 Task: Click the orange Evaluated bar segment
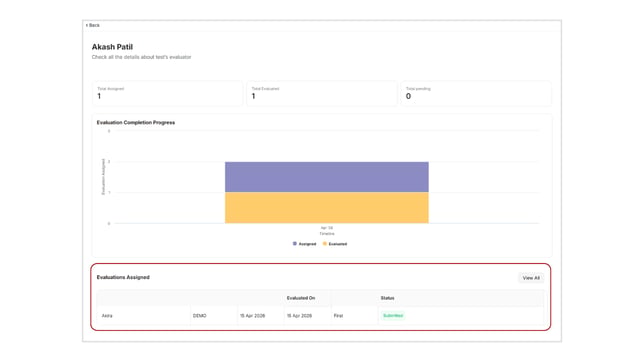point(327,208)
